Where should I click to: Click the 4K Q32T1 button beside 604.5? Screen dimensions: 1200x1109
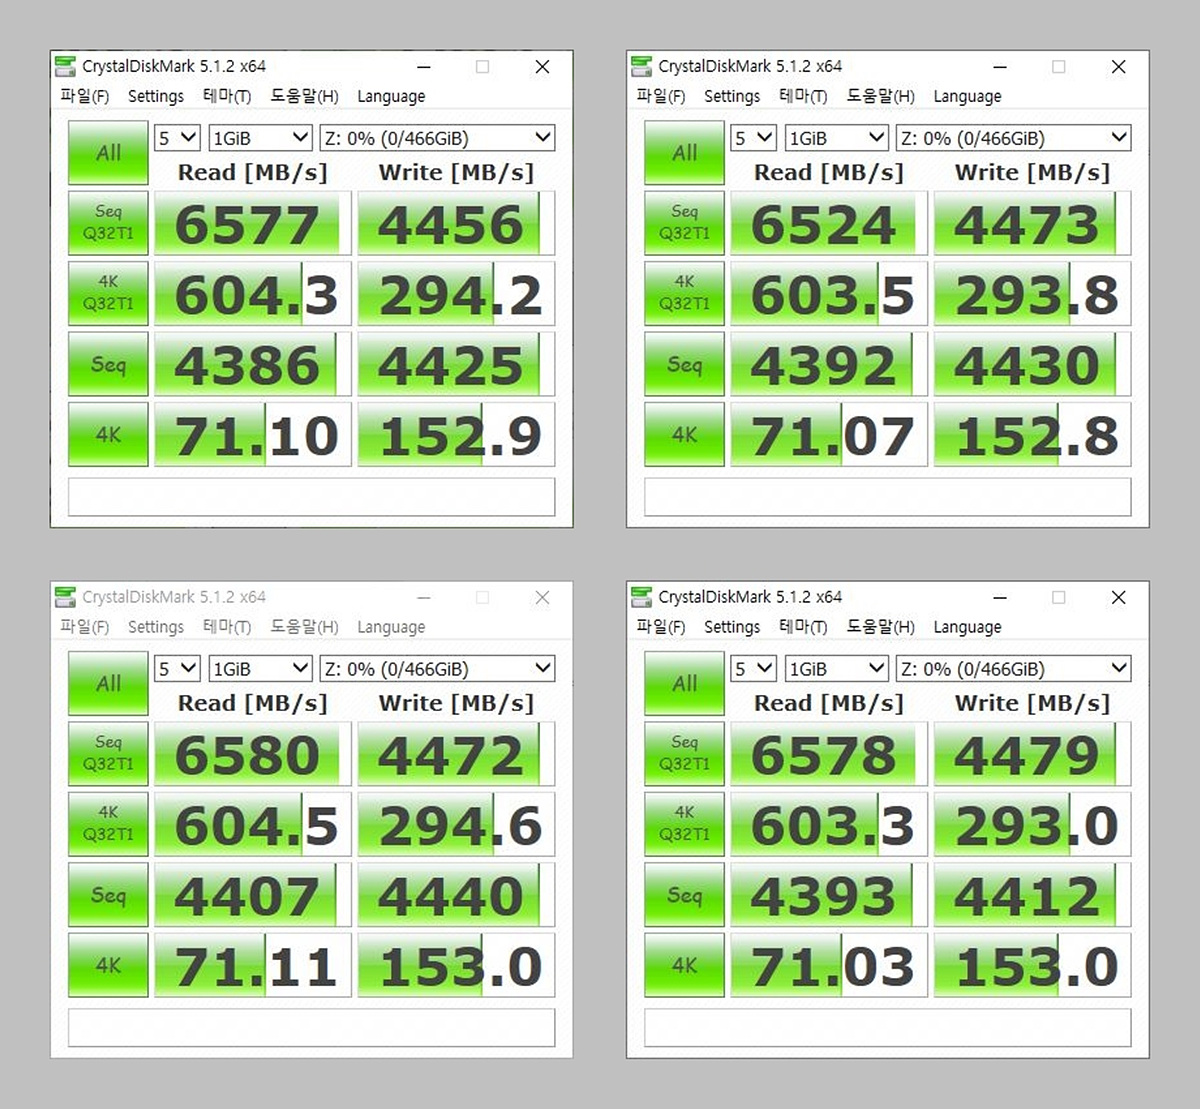(108, 824)
